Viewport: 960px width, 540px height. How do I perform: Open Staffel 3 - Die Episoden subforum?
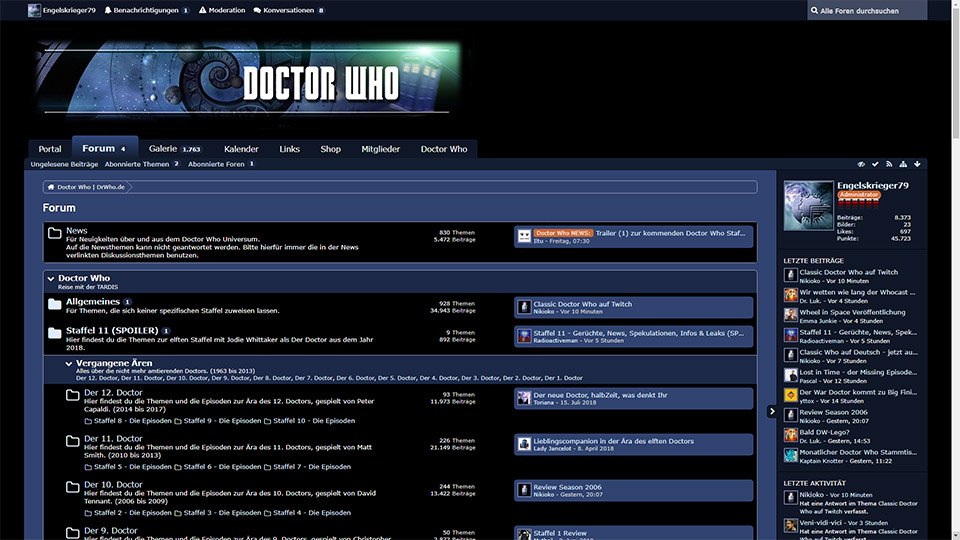[222, 512]
